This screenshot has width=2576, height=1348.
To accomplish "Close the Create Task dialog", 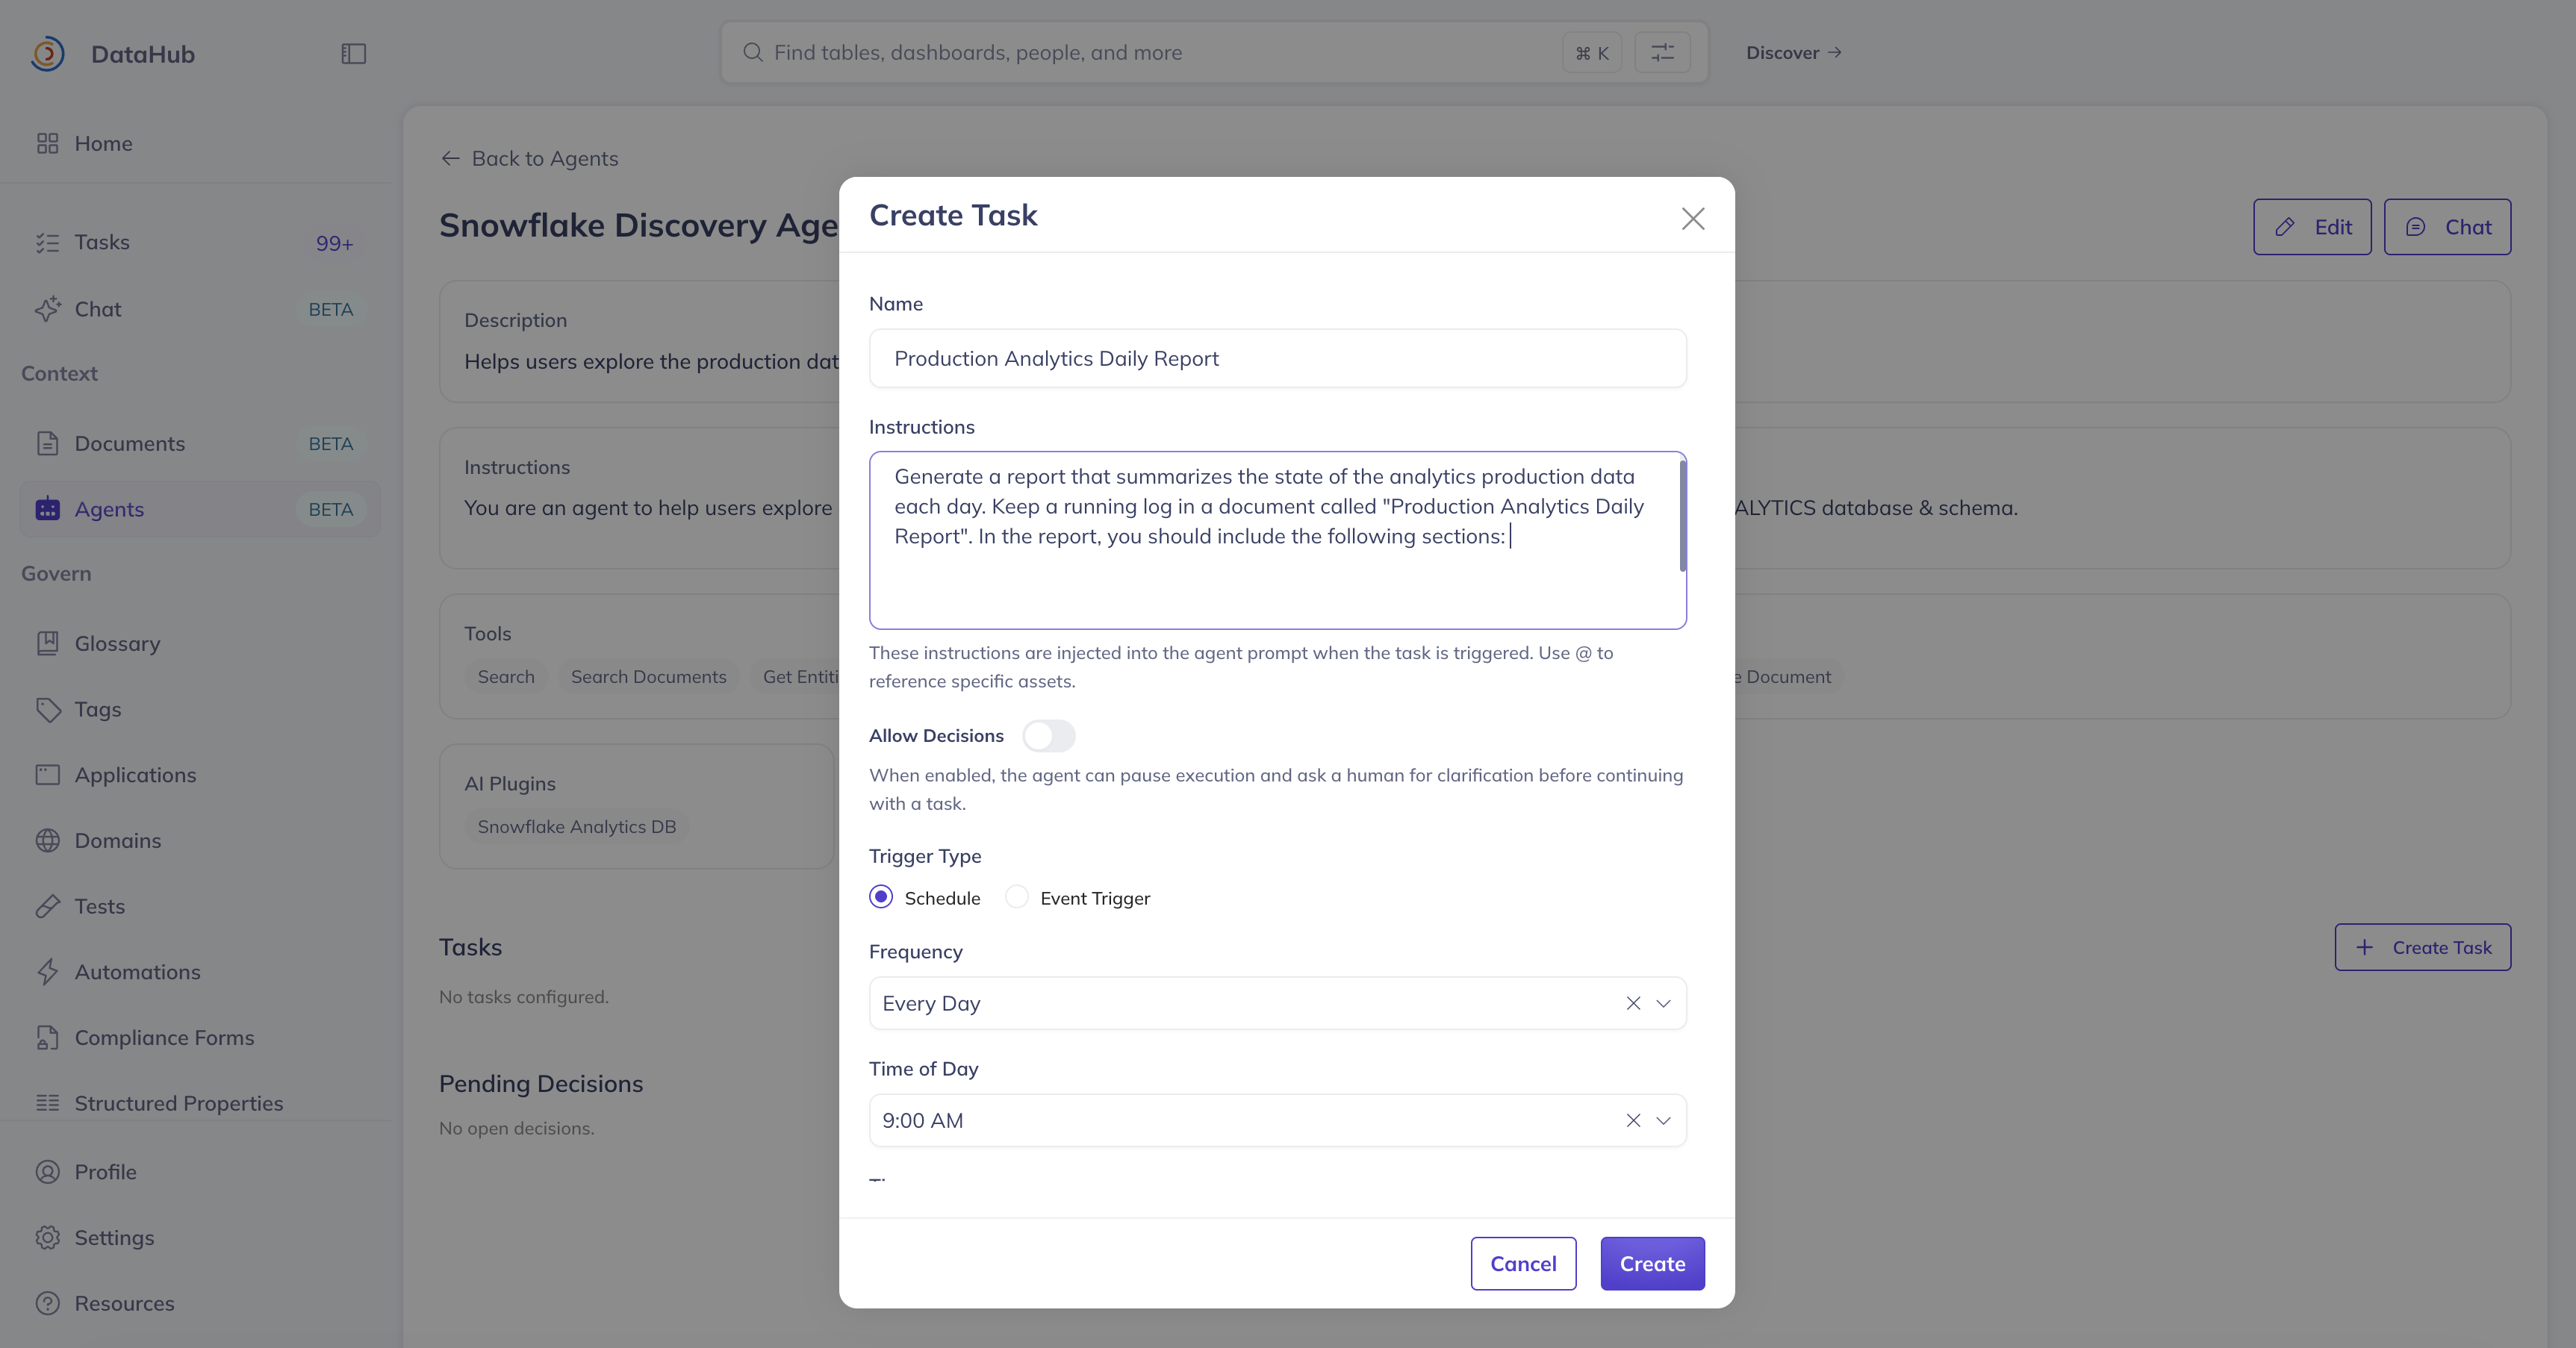I will pyautogui.click(x=1692, y=219).
